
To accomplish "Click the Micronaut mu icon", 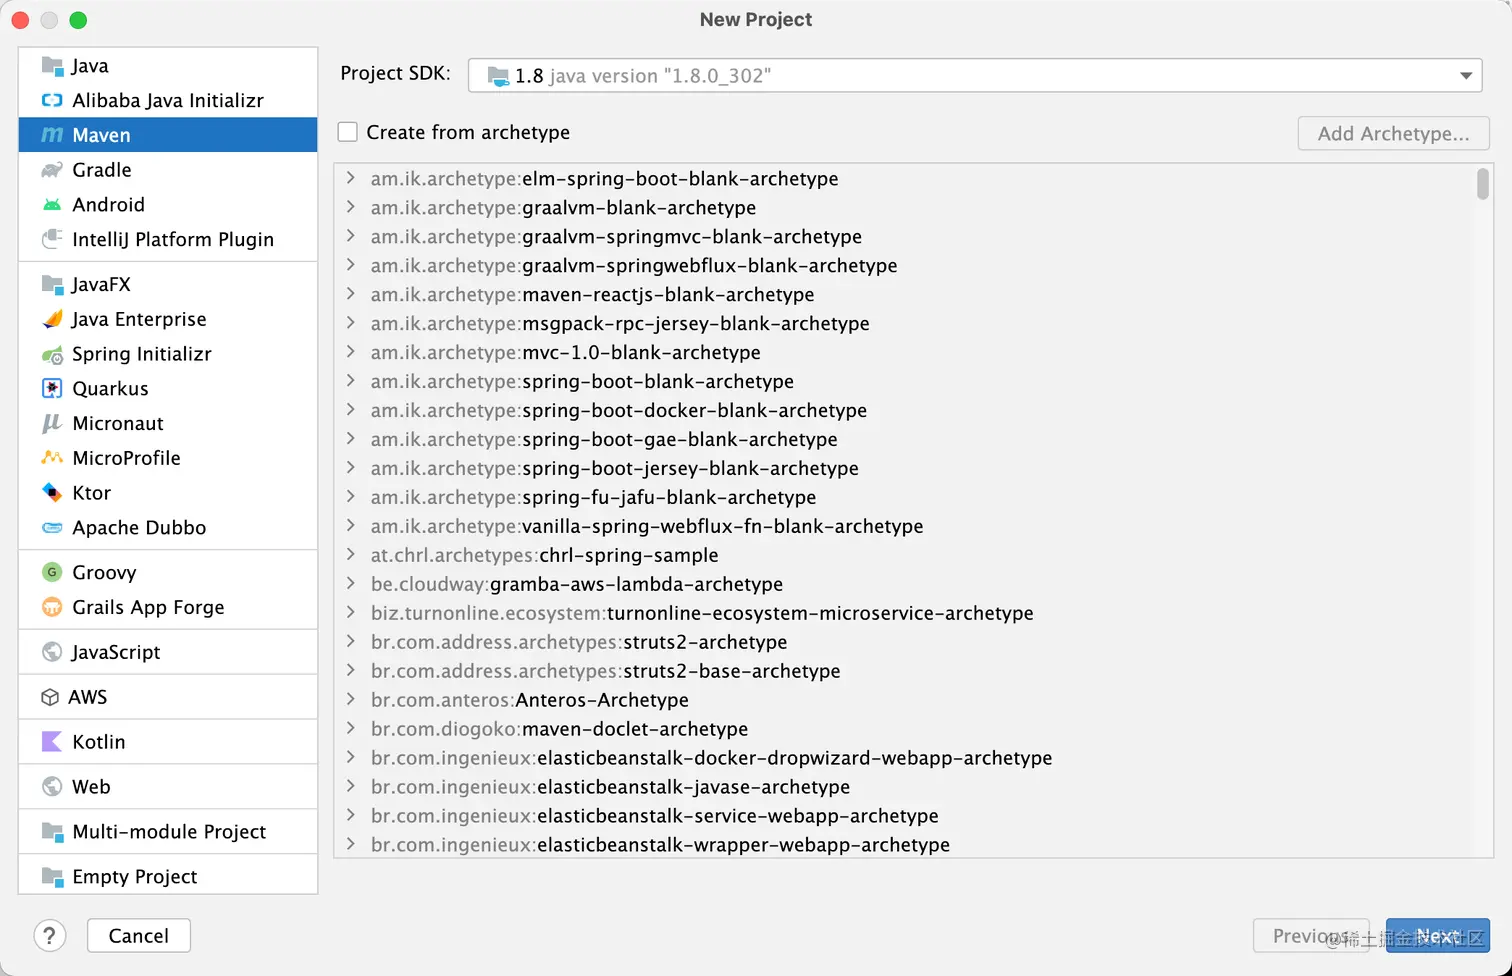I will coord(52,423).
